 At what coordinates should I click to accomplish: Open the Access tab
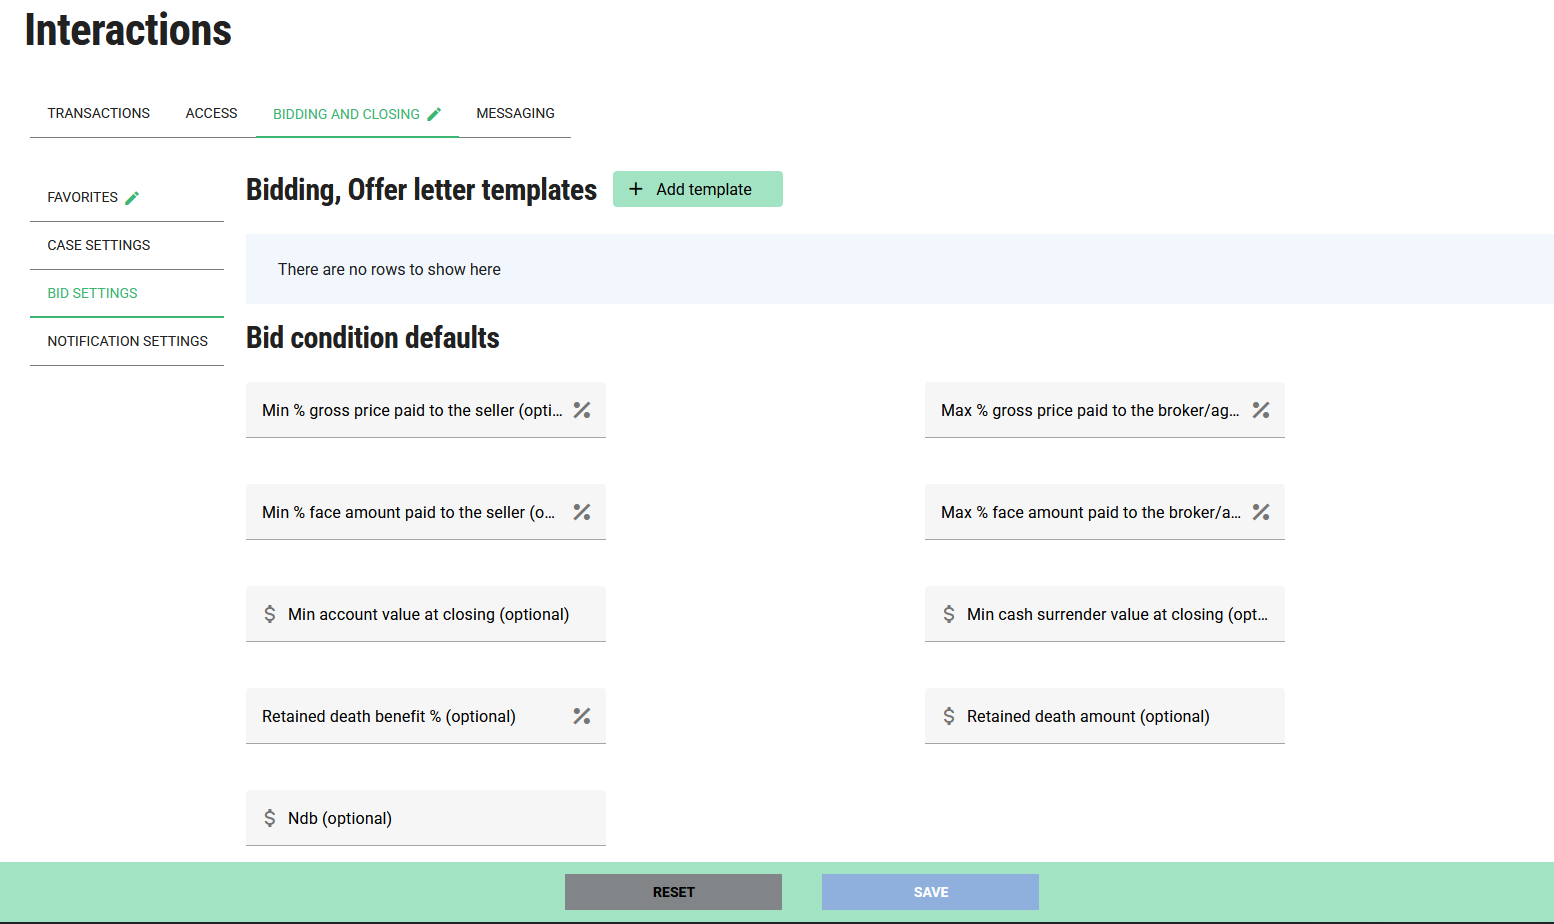[x=211, y=113]
